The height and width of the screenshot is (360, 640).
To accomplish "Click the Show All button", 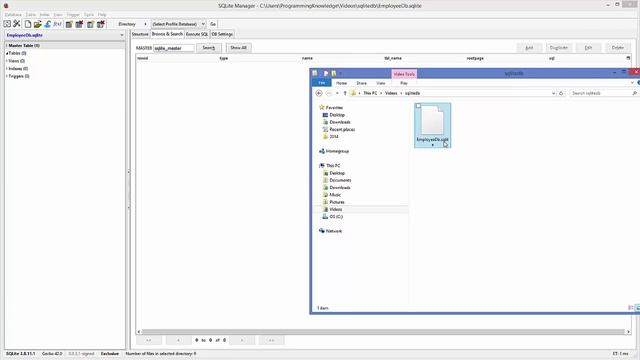I will click(x=238, y=48).
